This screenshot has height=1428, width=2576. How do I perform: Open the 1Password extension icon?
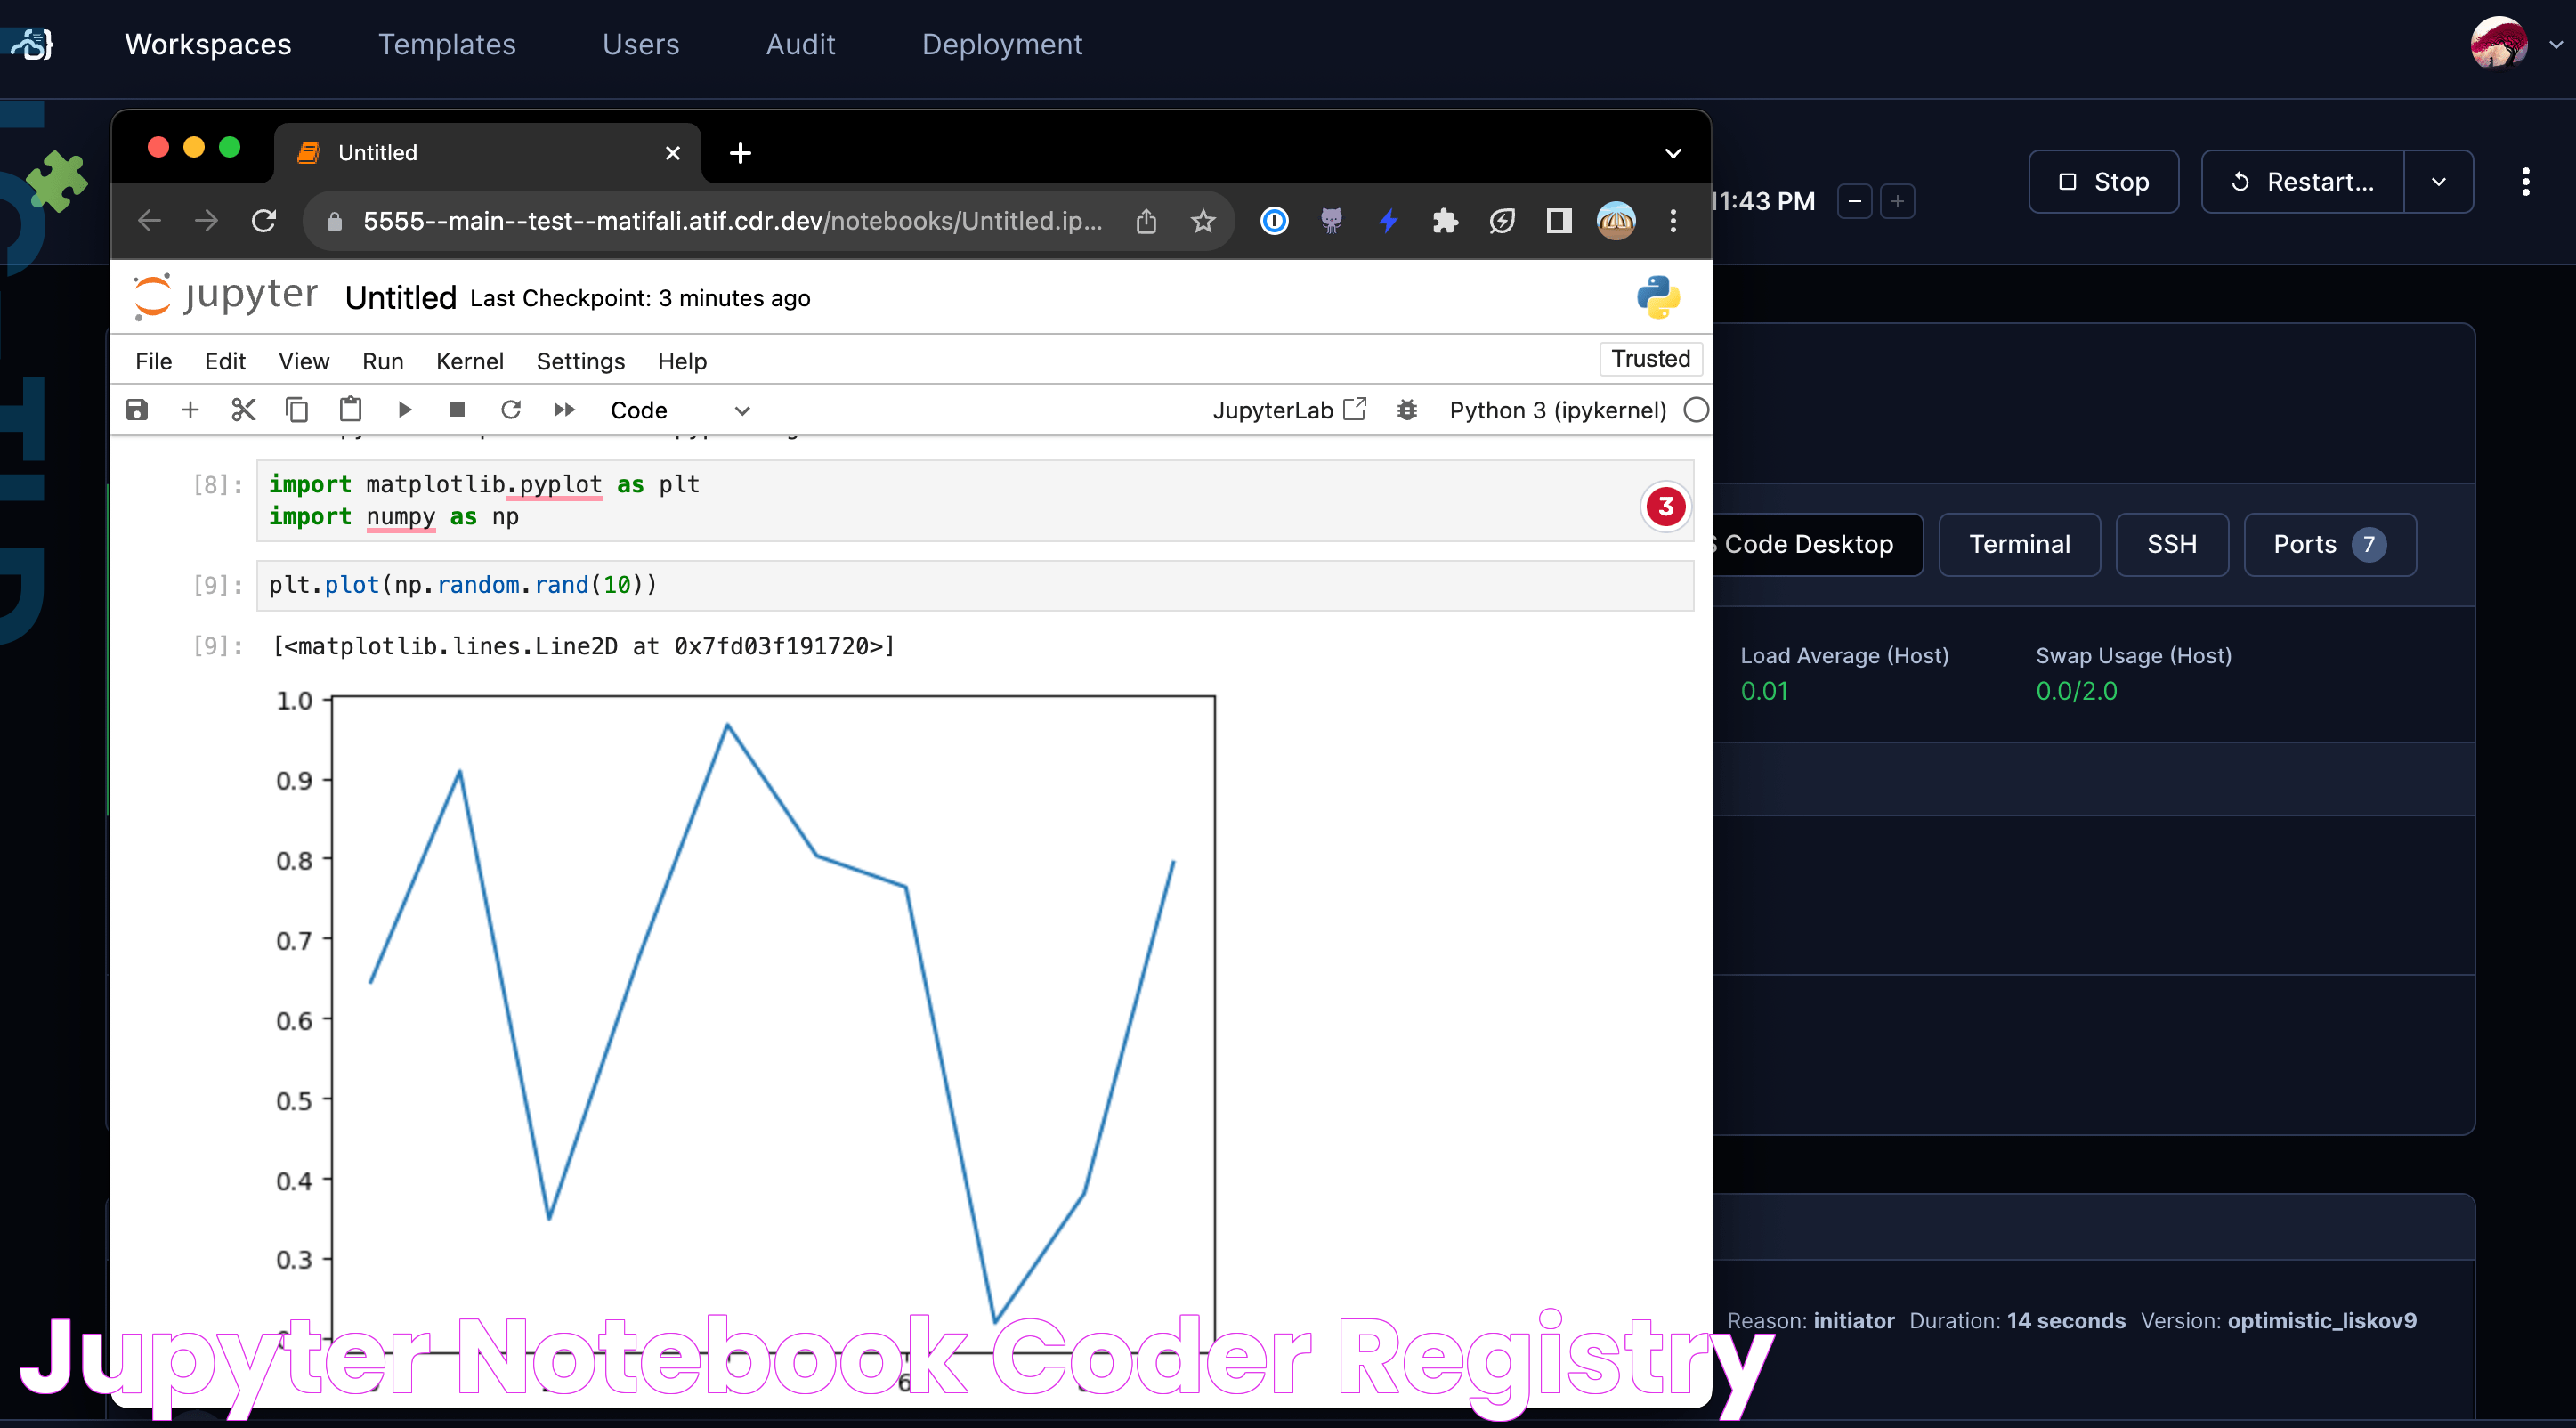click(1274, 221)
